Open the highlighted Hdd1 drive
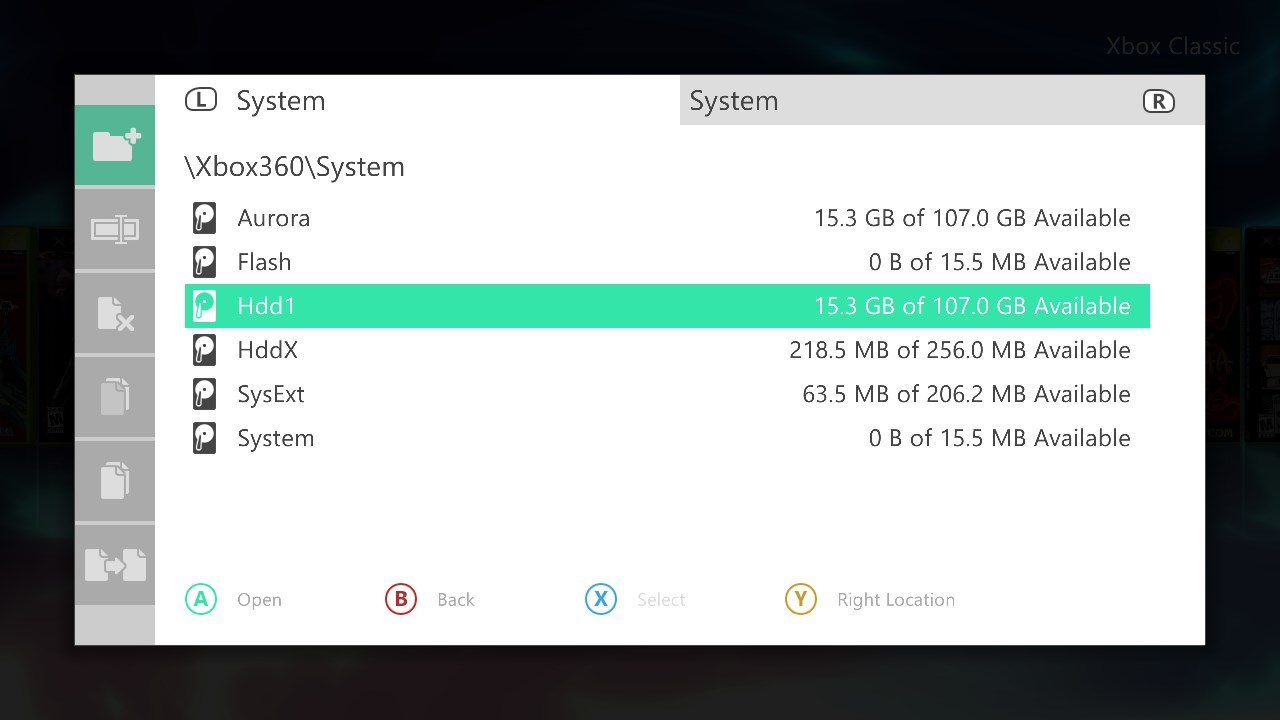Image resolution: width=1280 pixels, height=720 pixels. (667, 306)
